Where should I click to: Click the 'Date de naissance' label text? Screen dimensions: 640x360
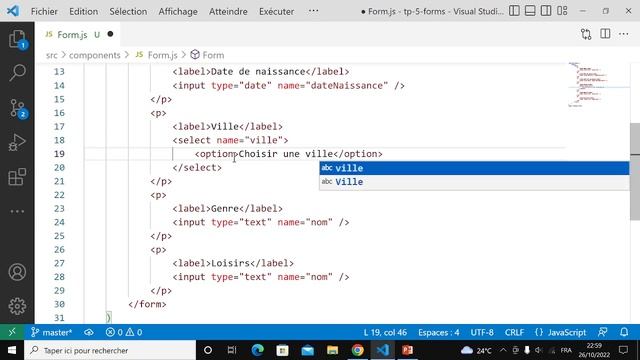click(258, 72)
